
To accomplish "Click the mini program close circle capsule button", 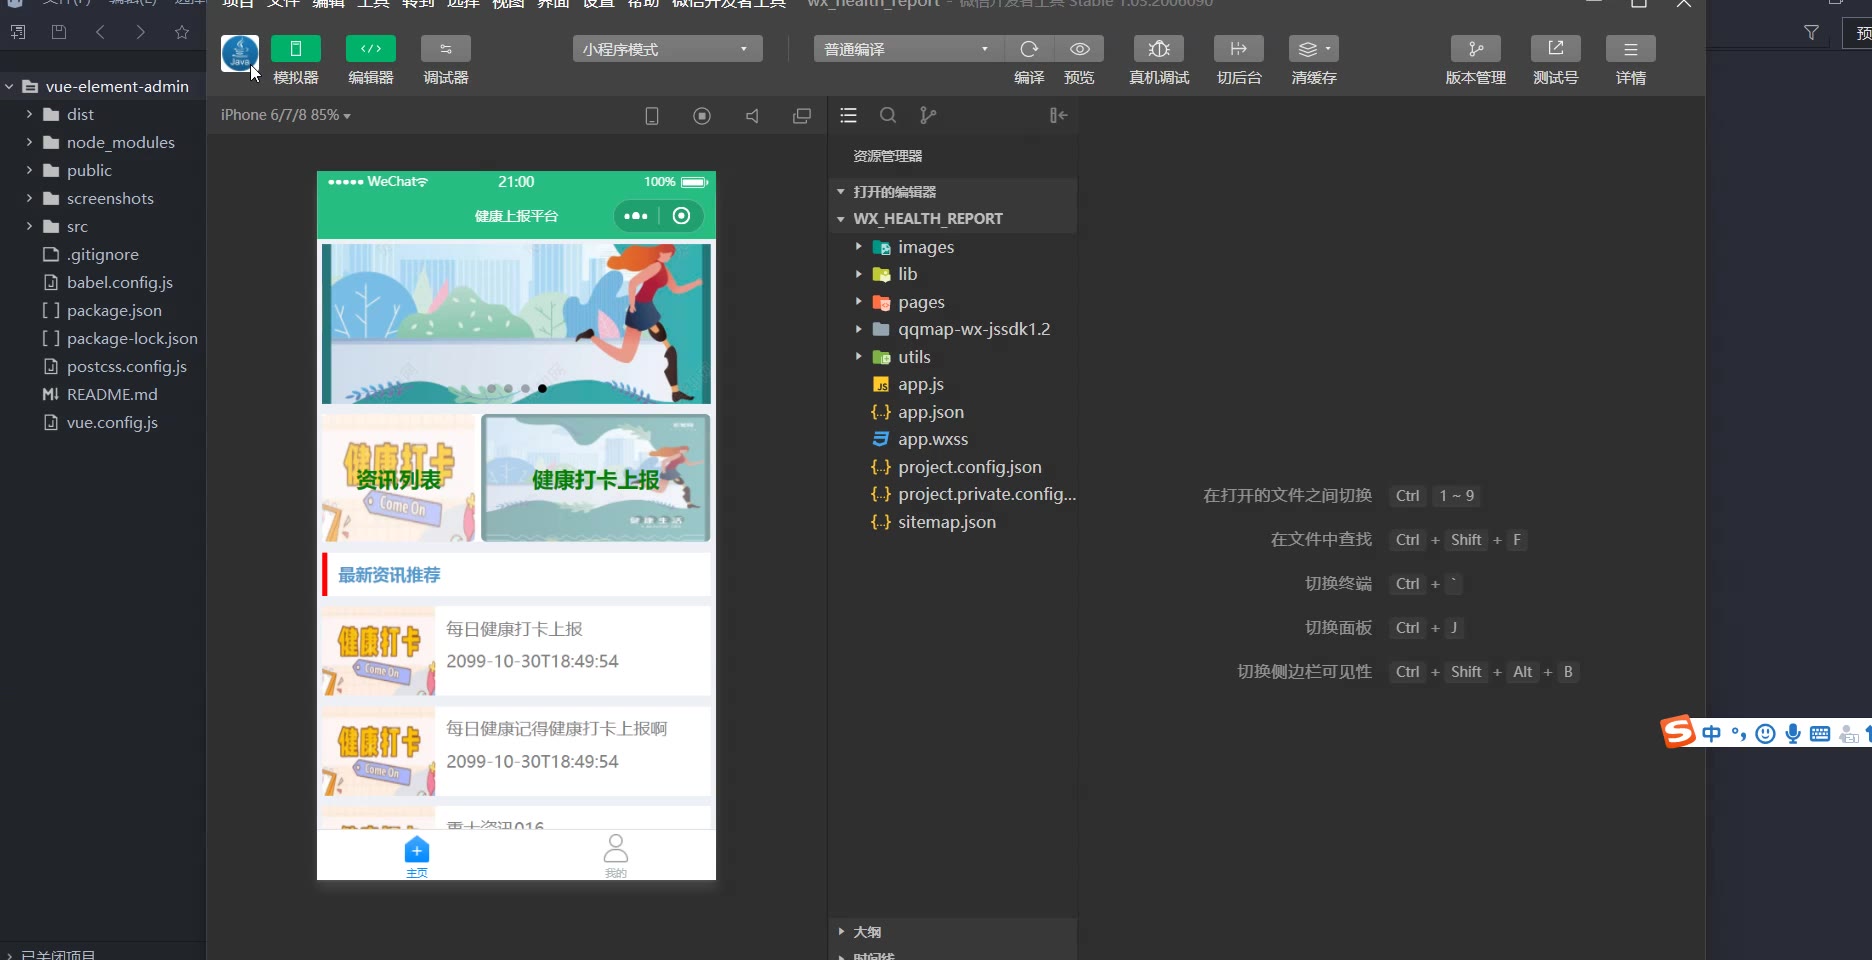I will [682, 216].
